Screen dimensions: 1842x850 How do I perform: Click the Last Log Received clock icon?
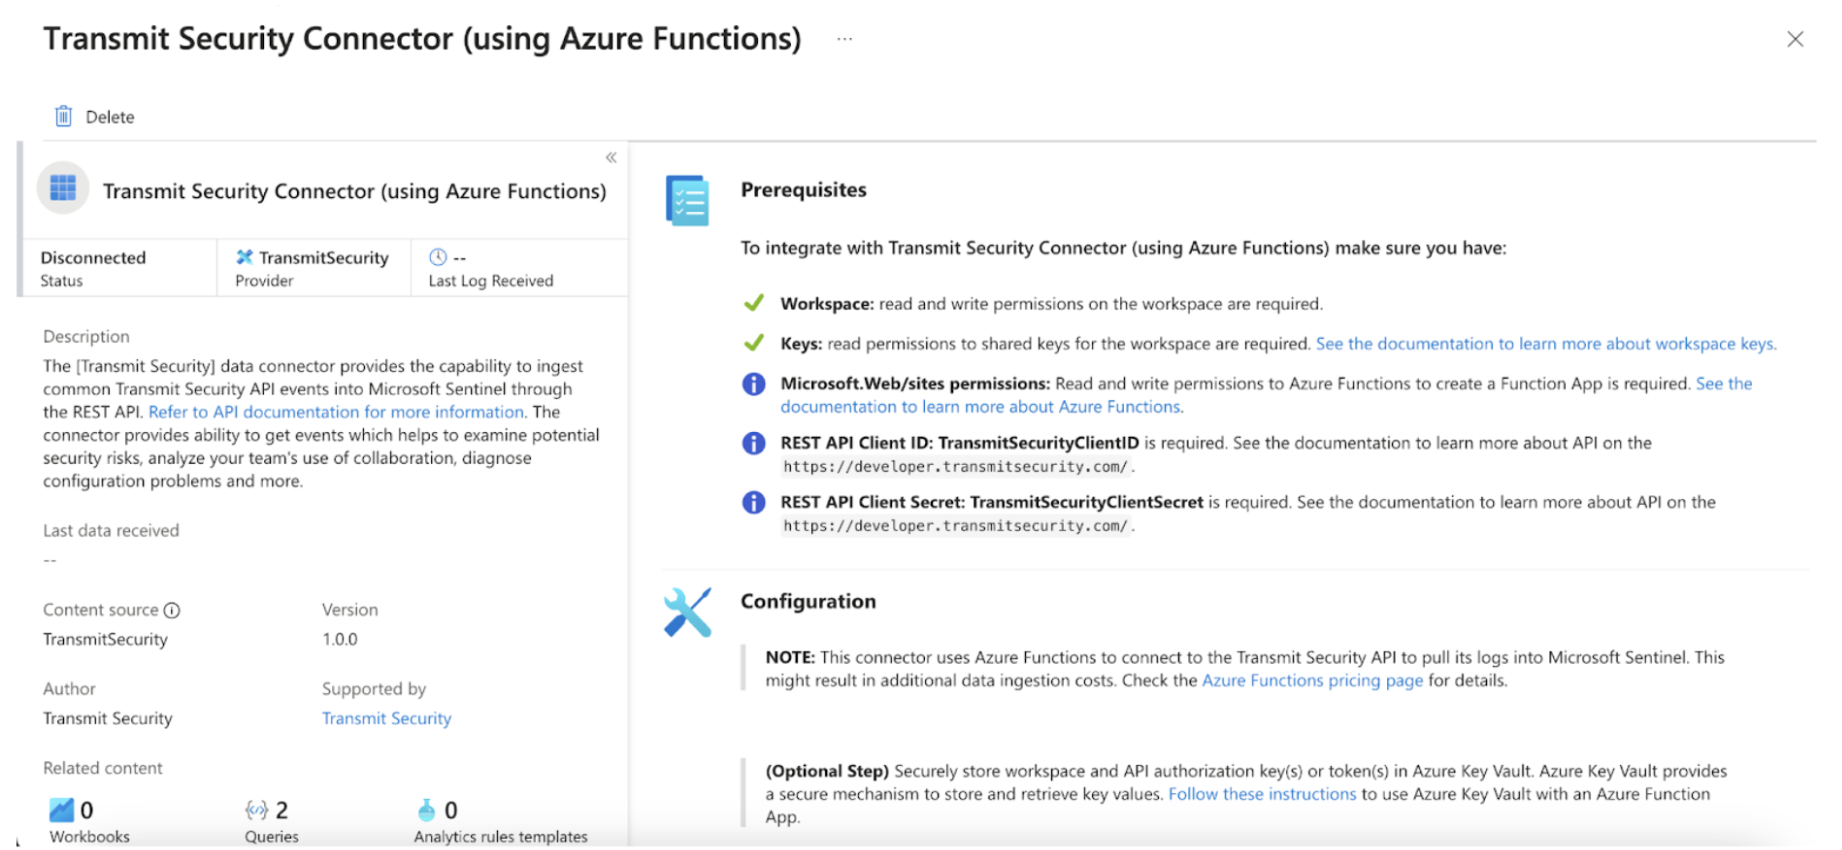438,257
